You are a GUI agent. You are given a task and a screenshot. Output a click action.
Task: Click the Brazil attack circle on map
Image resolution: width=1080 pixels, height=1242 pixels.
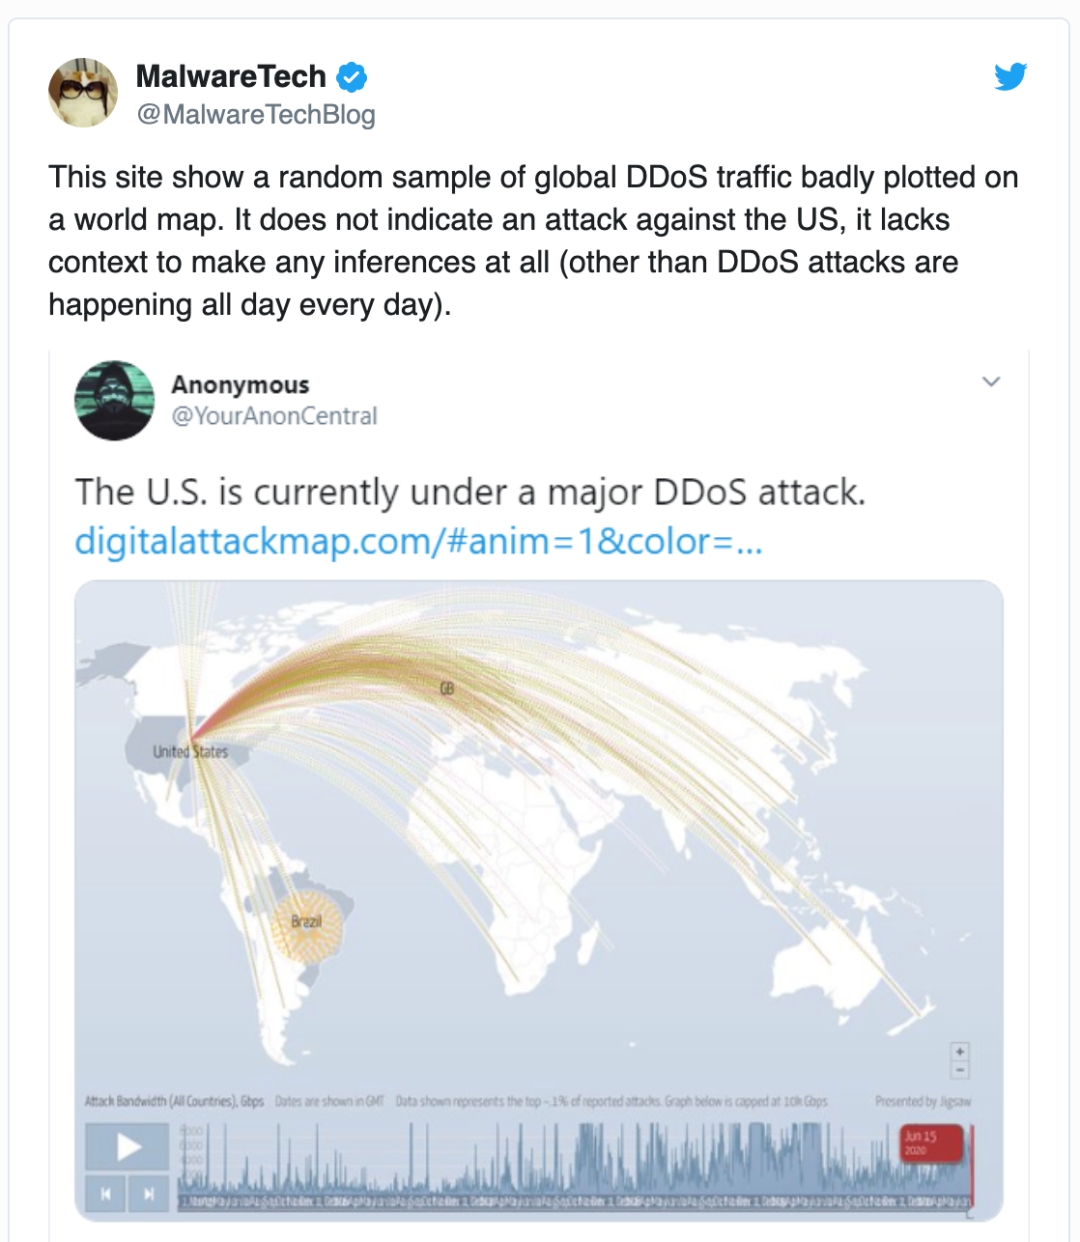click(x=307, y=924)
